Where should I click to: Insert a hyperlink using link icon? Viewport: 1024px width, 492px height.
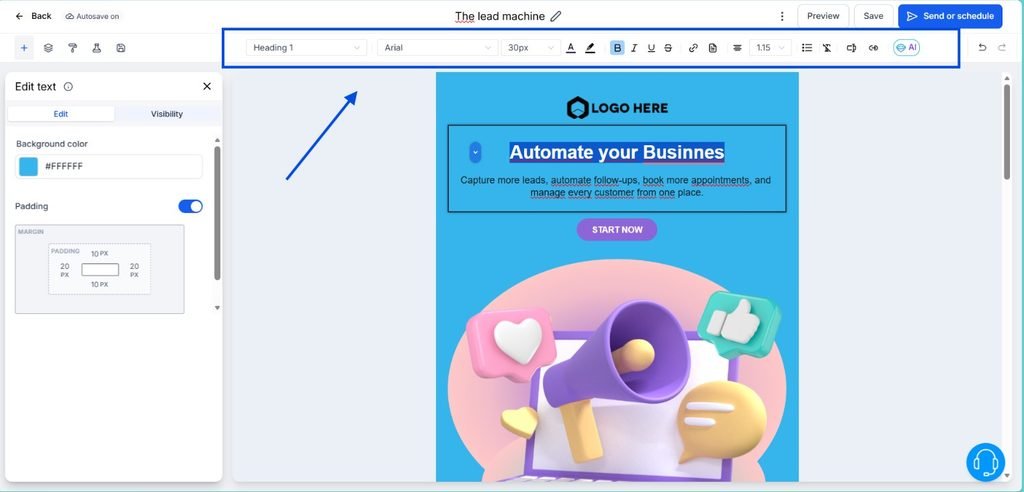694,48
